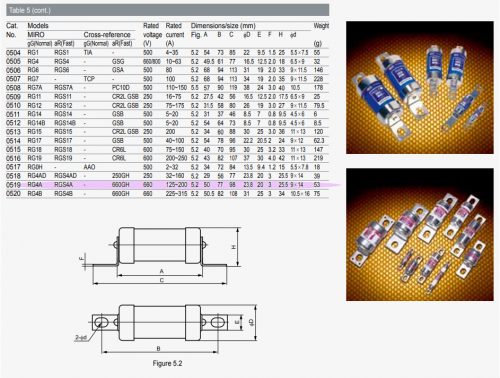
Task: Click the 660GH cross-reference in row 0519
Action: click(120, 185)
